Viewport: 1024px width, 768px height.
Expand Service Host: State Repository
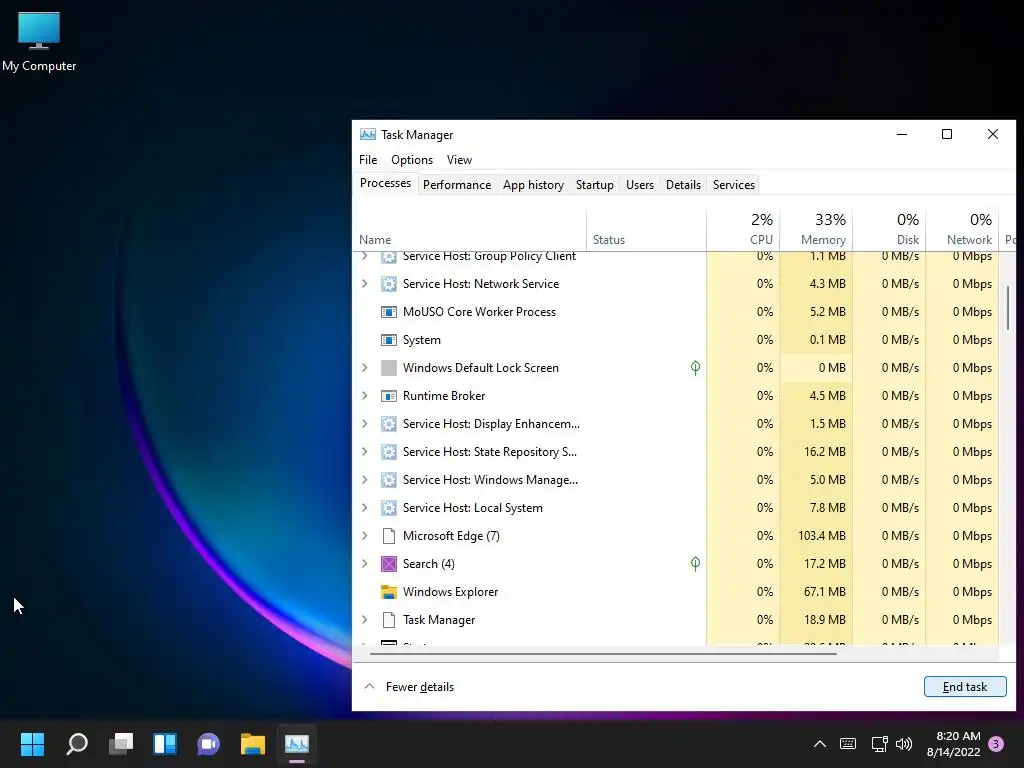click(x=364, y=452)
